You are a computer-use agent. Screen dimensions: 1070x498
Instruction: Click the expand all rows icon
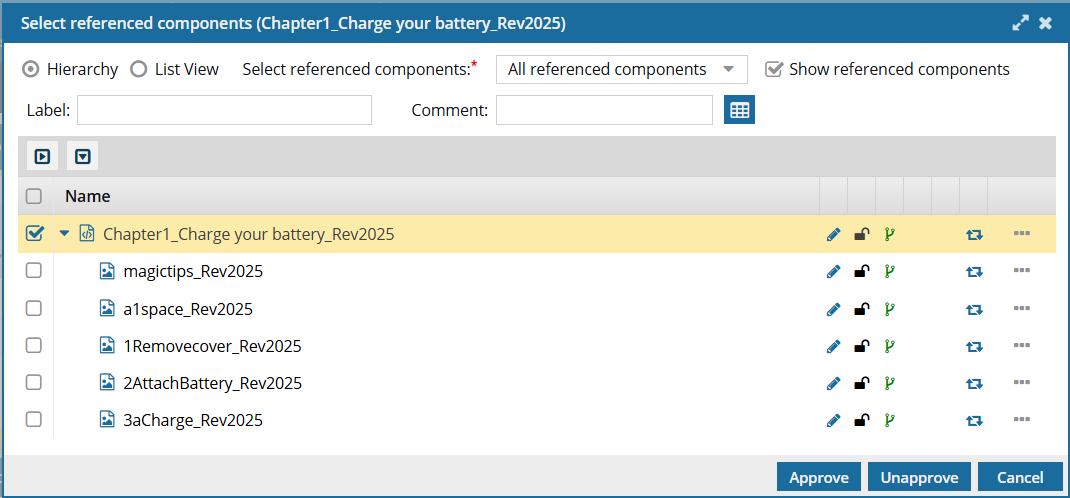pos(43,156)
